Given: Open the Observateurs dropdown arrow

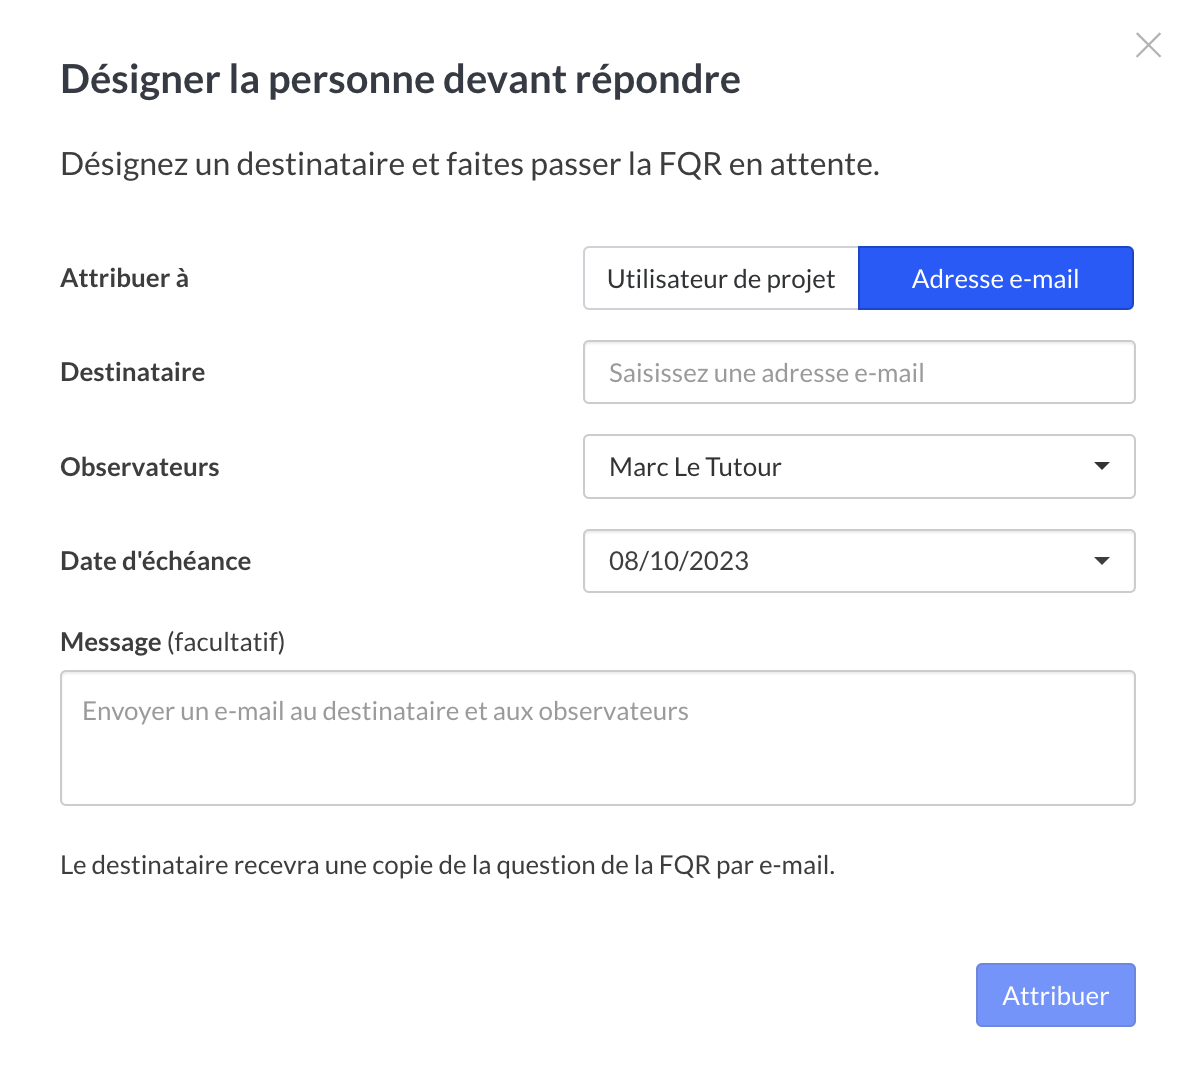Looking at the screenshot, I should [x=1101, y=467].
